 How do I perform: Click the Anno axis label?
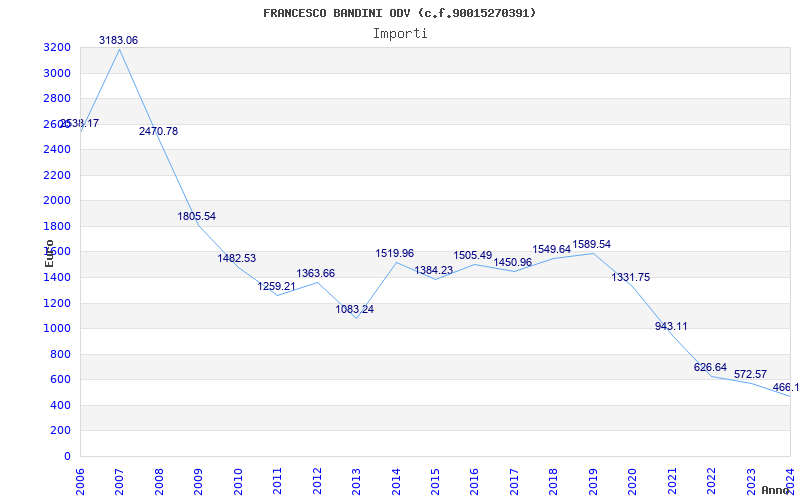775,490
